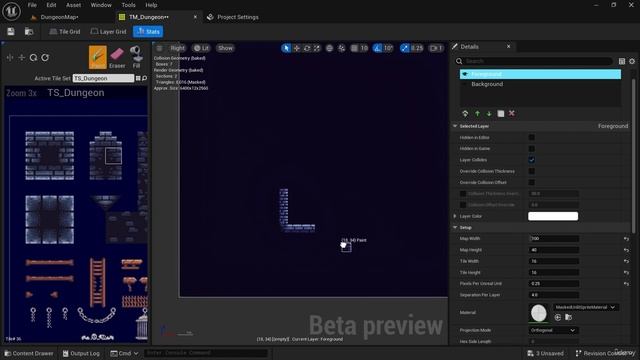Toggle rotation snapping in viewport
640x360 pixels.
378,48
